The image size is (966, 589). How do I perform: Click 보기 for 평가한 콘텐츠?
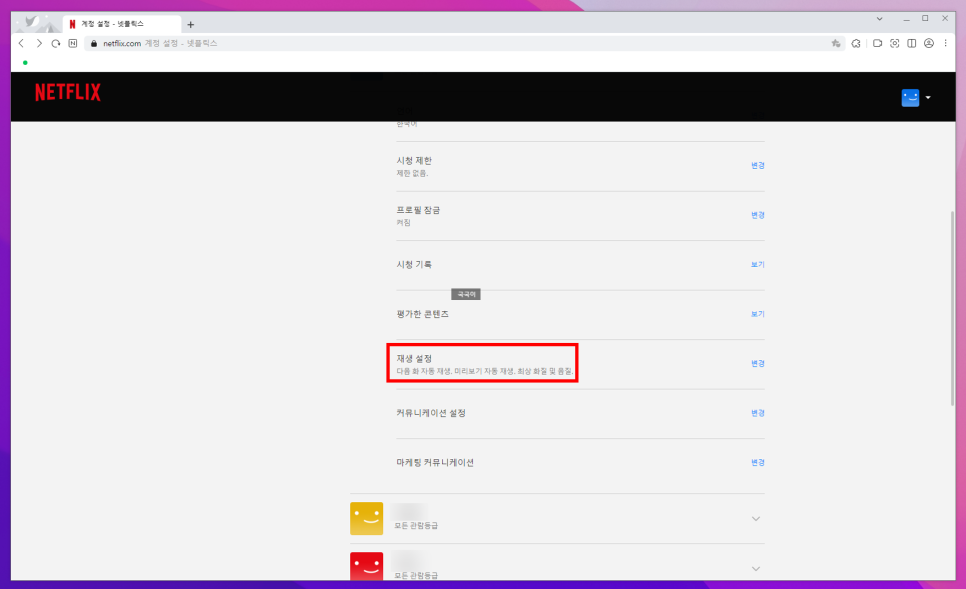tap(758, 314)
